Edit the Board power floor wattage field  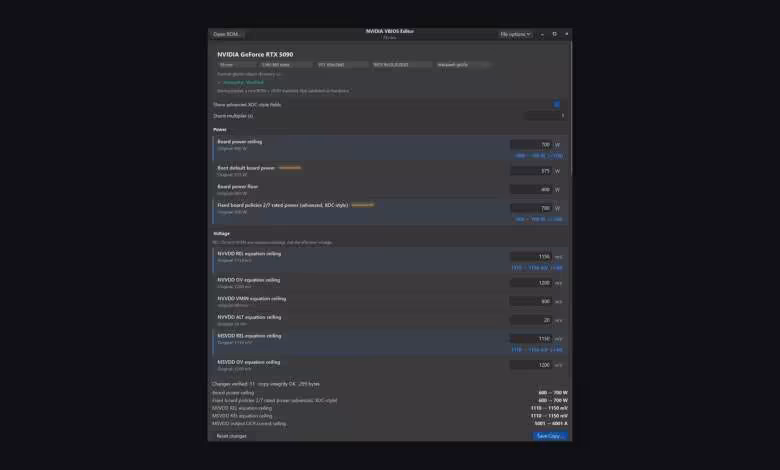click(x=531, y=189)
